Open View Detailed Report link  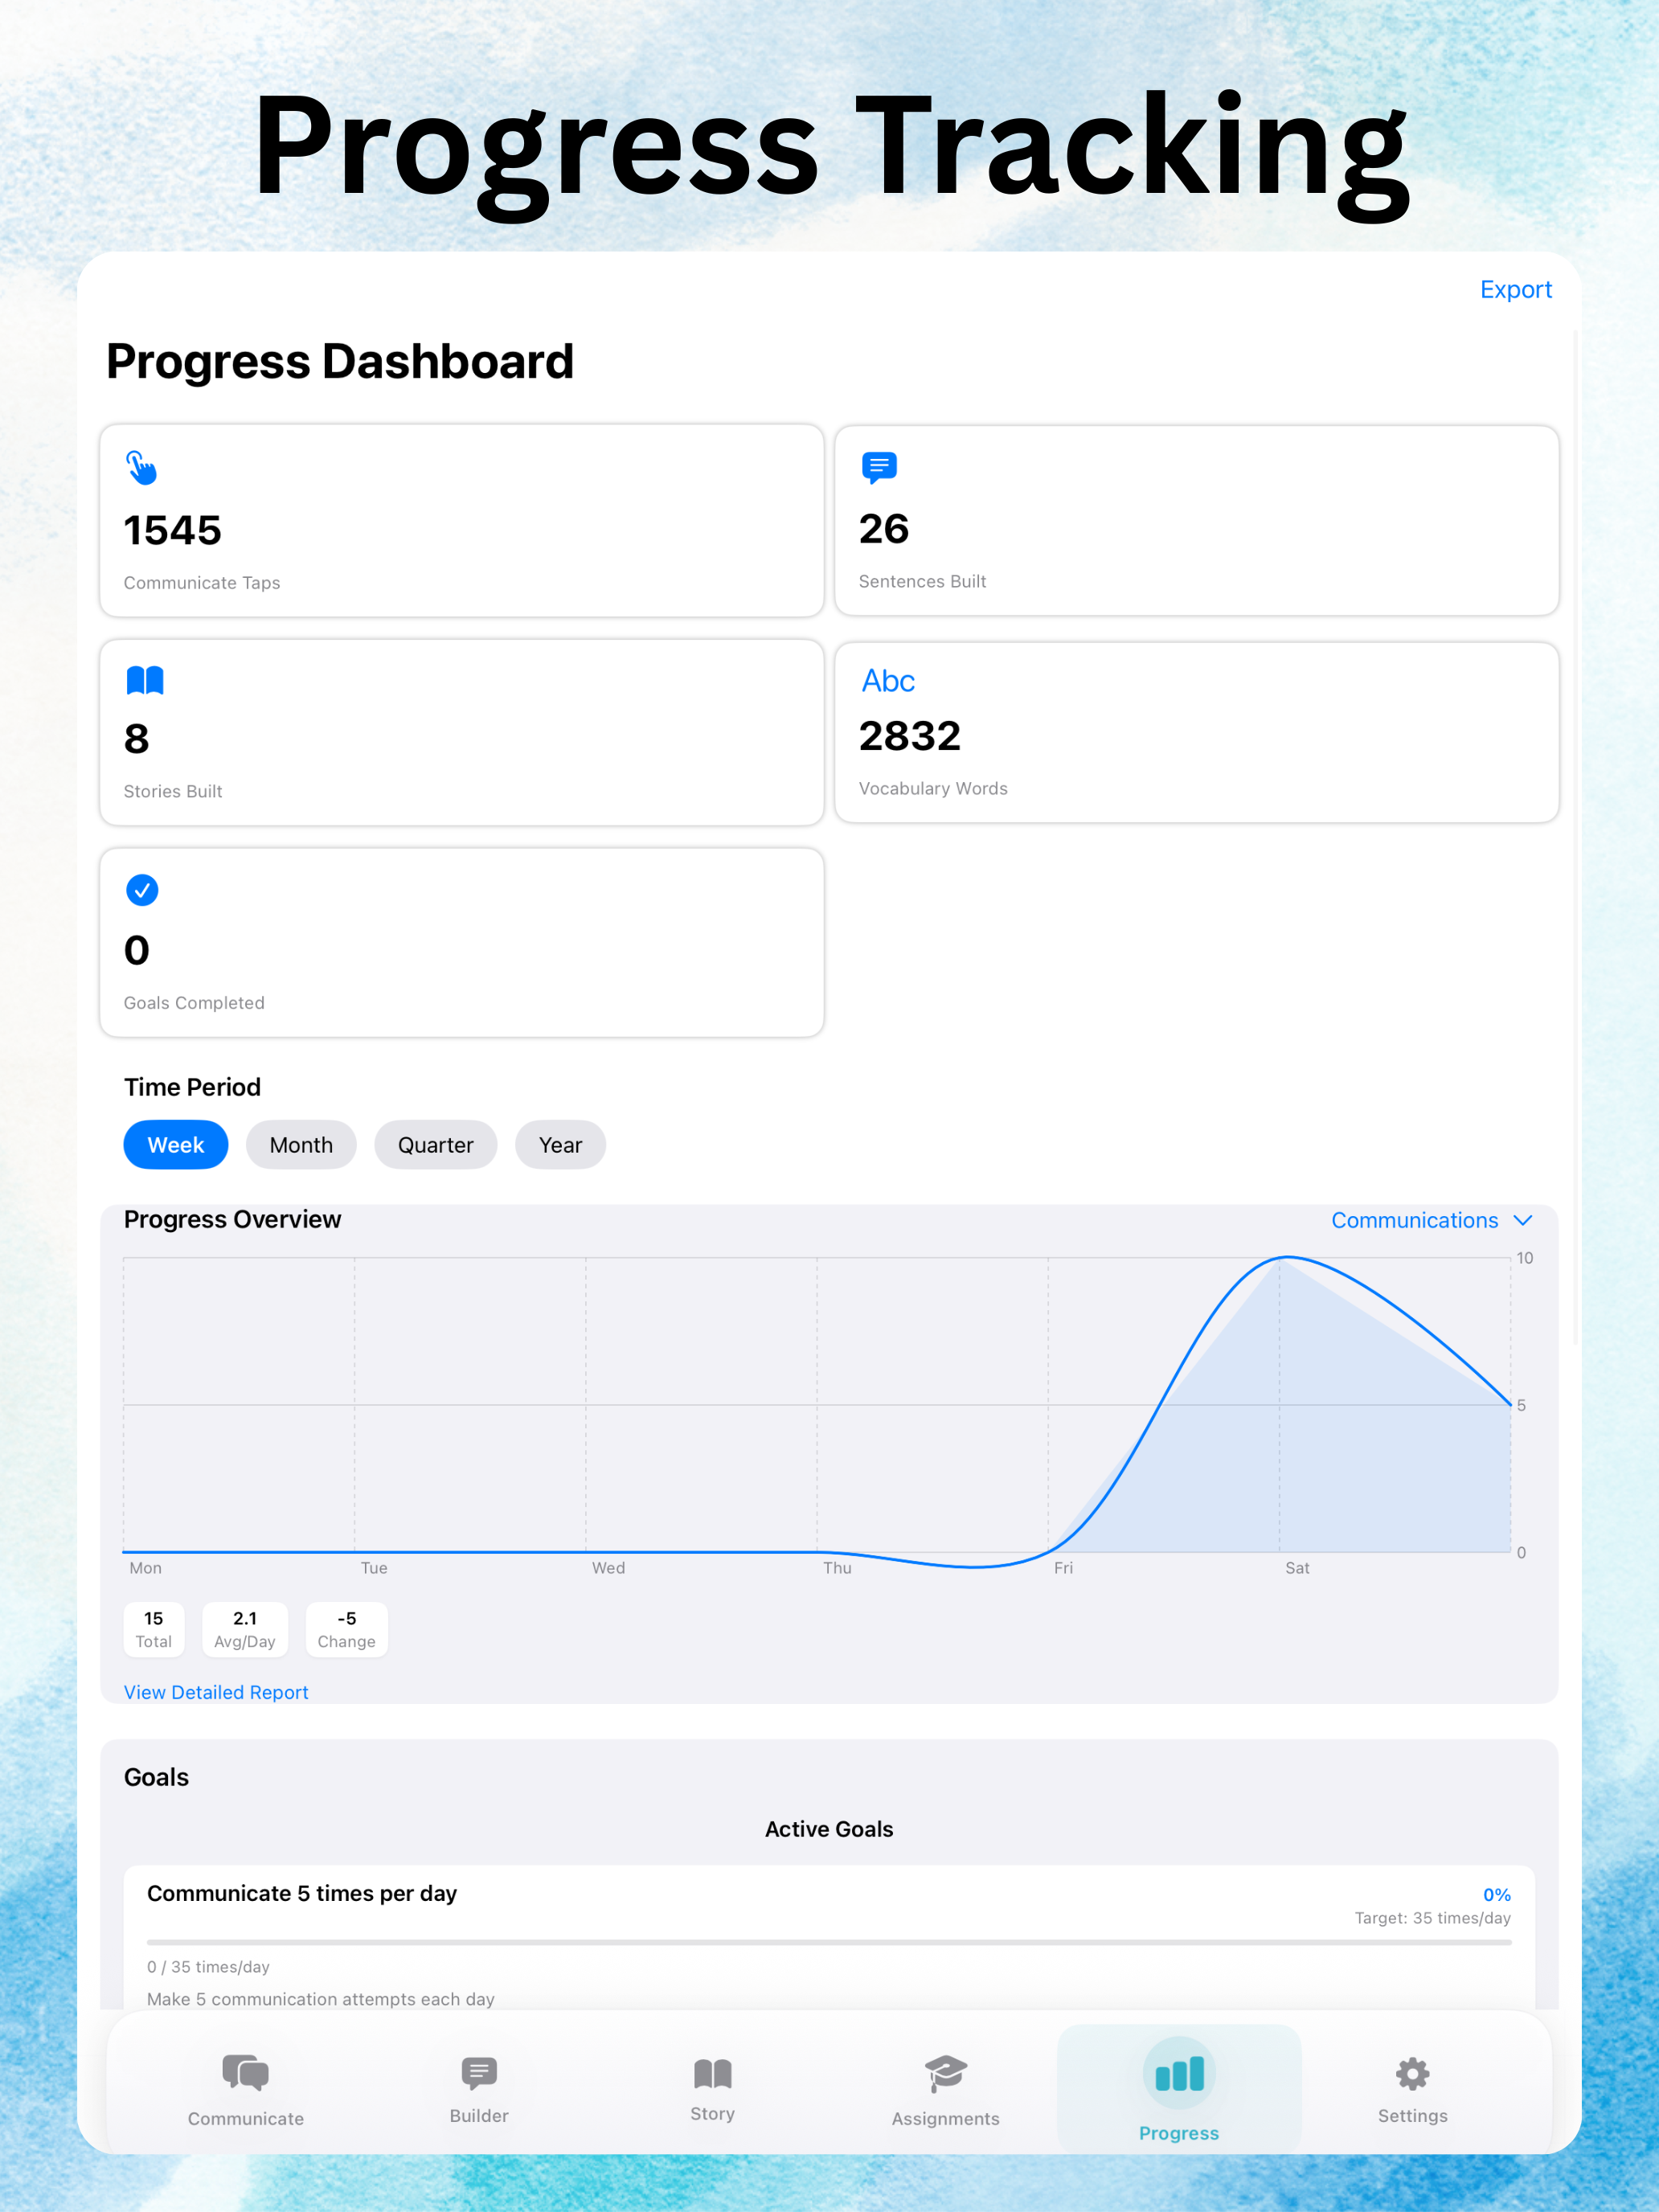point(216,1692)
